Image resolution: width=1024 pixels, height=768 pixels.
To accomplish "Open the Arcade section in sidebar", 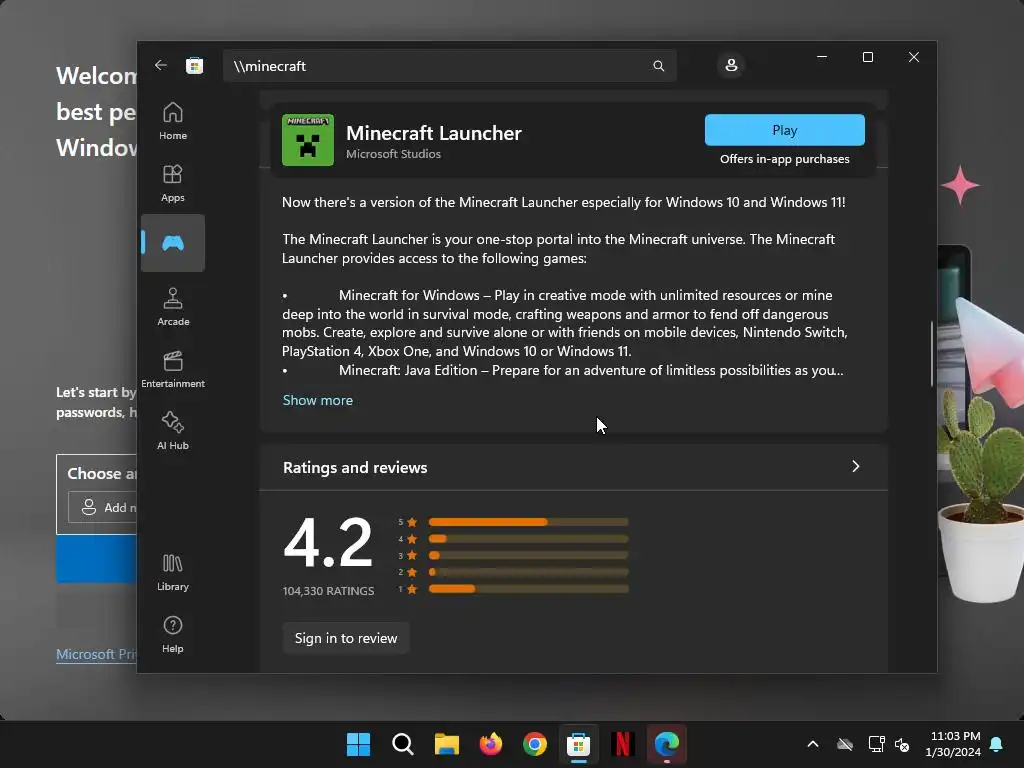I will tap(173, 307).
